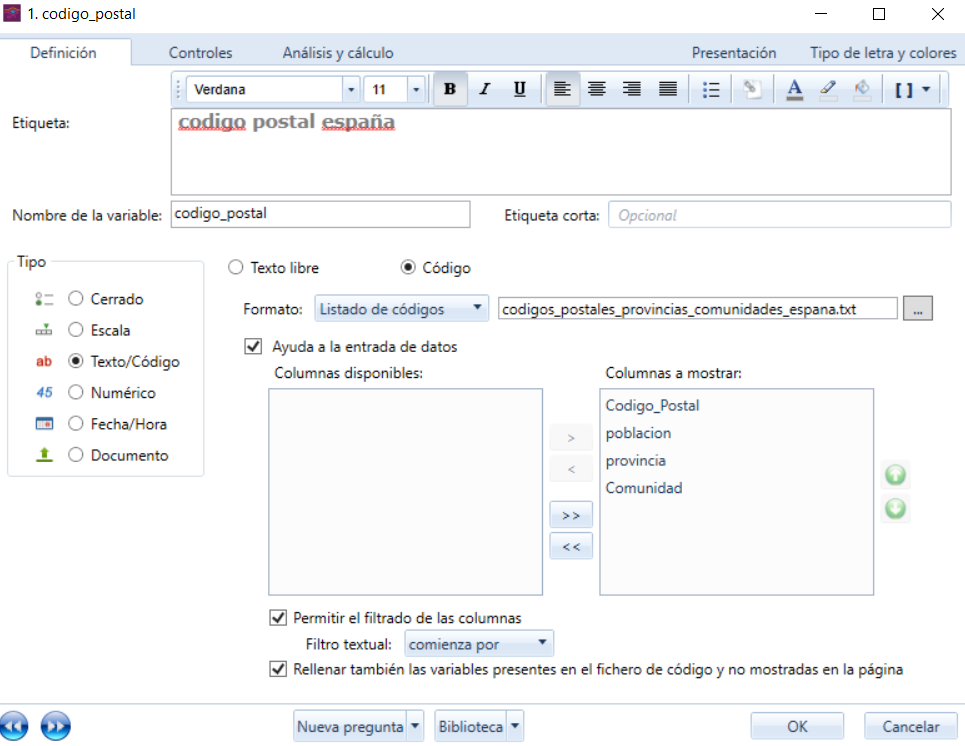965x746 pixels.
Task: Select the Fecha/Hora question type
Action: tap(76, 423)
